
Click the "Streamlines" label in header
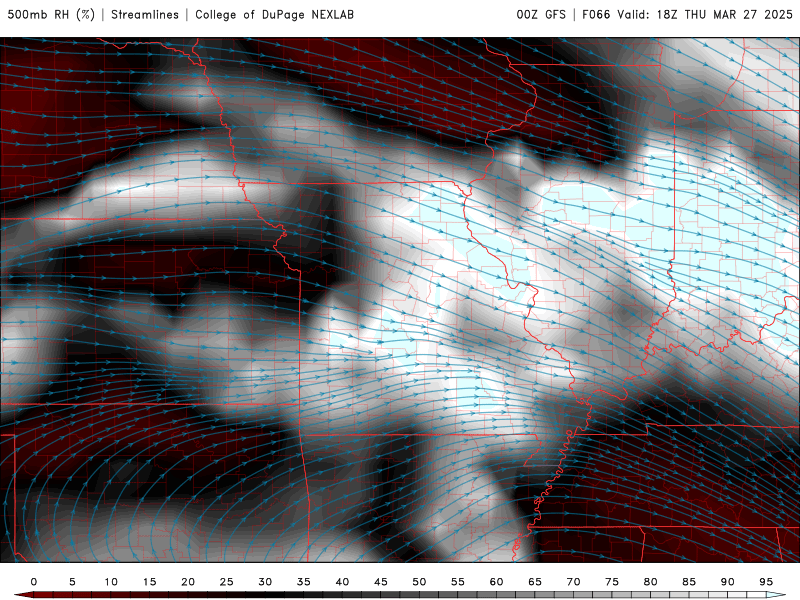(145, 15)
